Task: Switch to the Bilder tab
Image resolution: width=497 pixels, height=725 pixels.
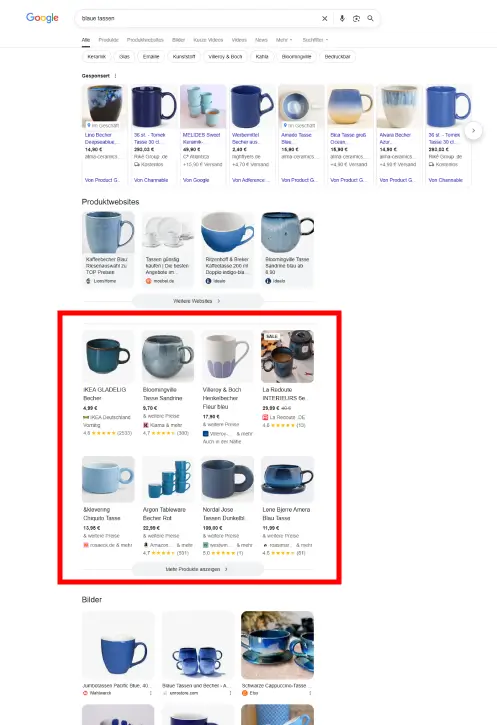Action: 178,40
